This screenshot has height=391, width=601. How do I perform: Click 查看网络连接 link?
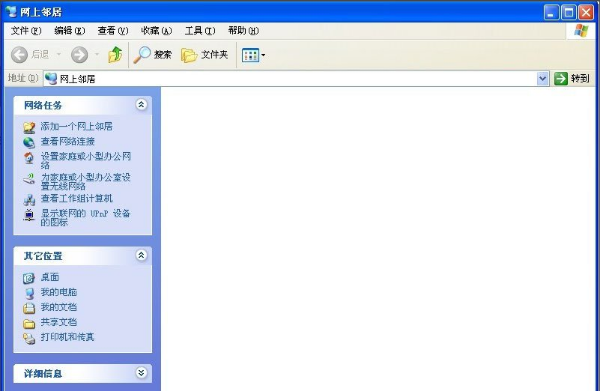tap(68, 142)
